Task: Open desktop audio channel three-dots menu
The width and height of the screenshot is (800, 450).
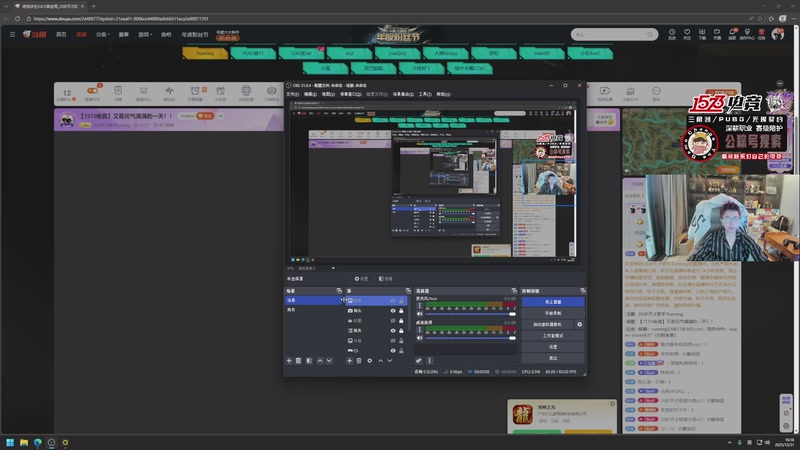Action: (x=420, y=330)
